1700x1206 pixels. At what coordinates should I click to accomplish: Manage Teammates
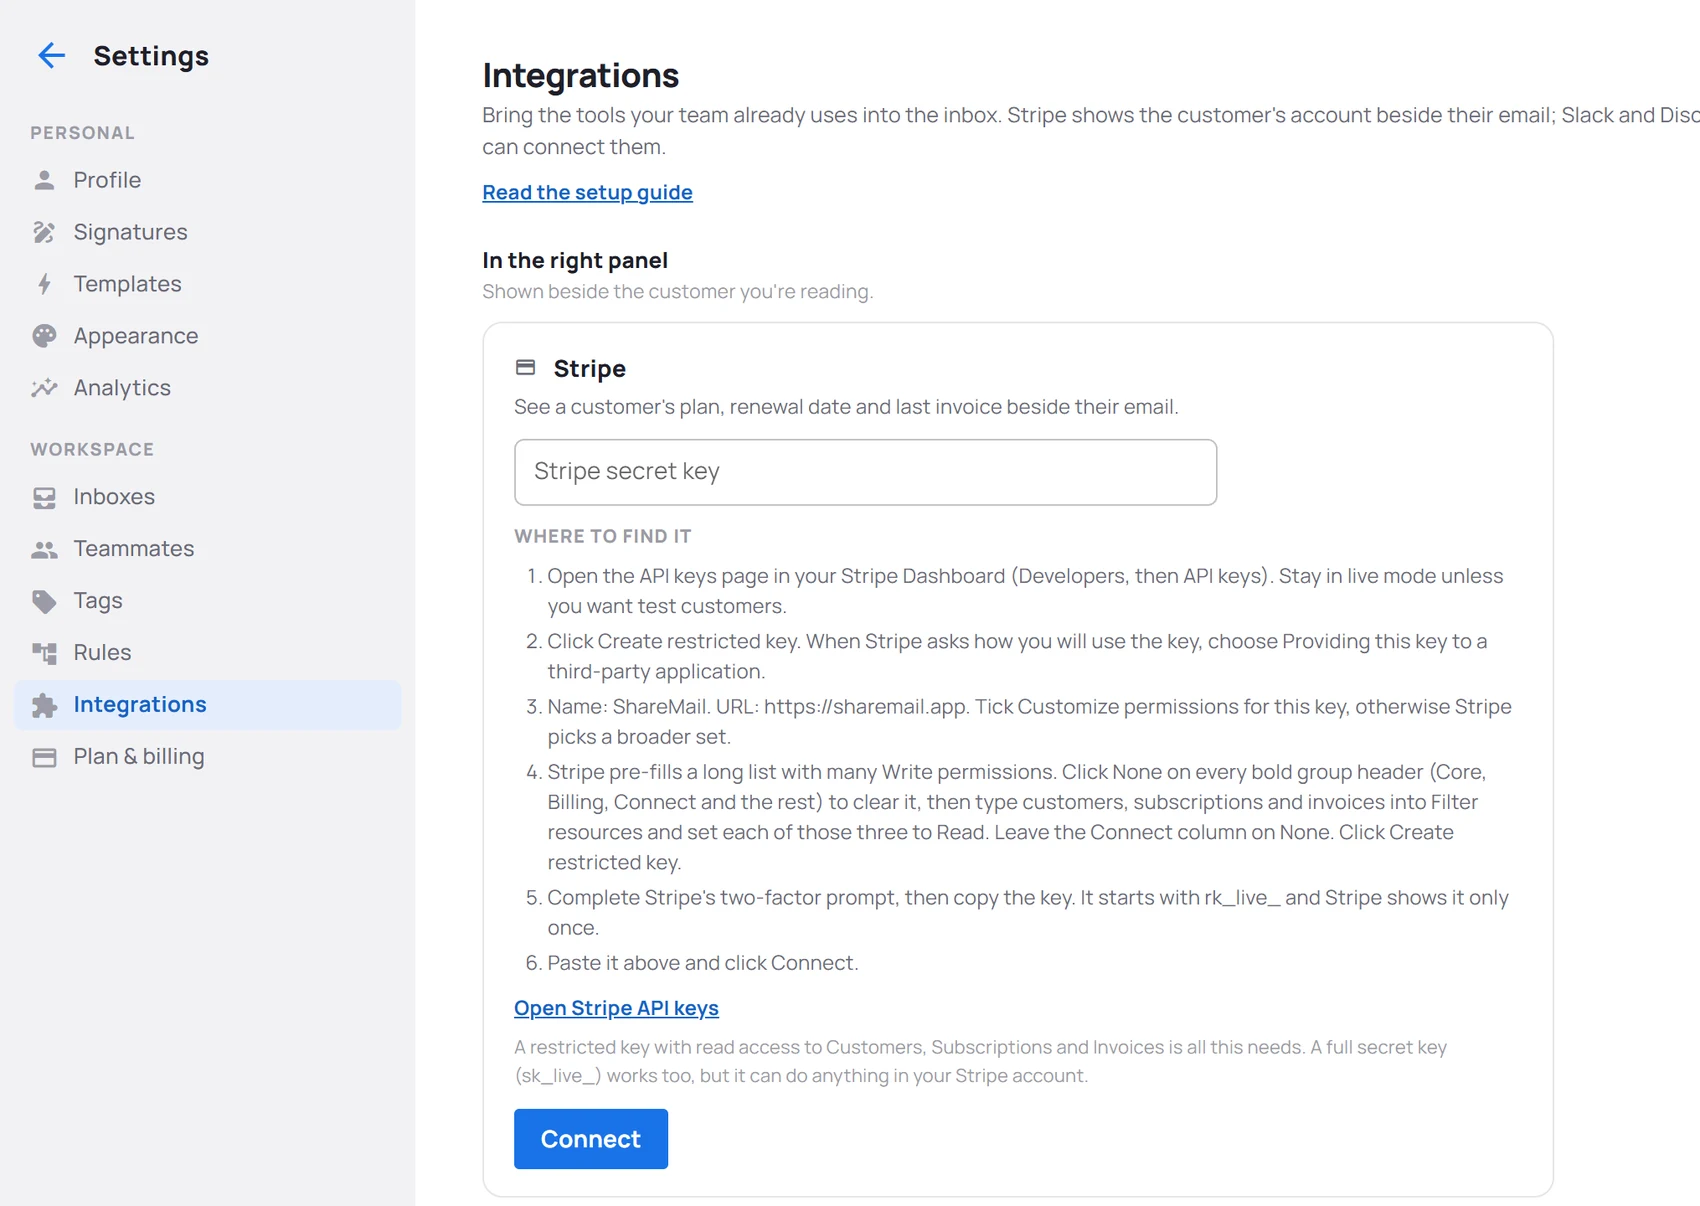[208, 549]
